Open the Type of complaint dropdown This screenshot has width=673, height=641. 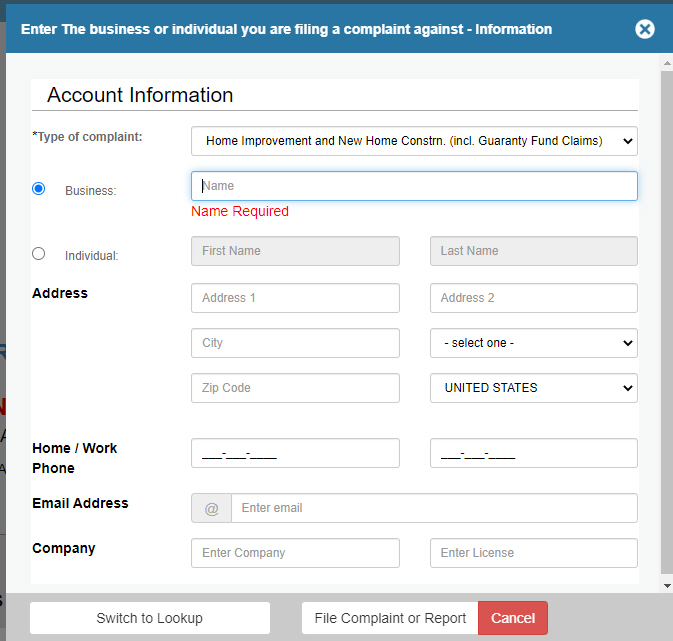[x=414, y=141]
